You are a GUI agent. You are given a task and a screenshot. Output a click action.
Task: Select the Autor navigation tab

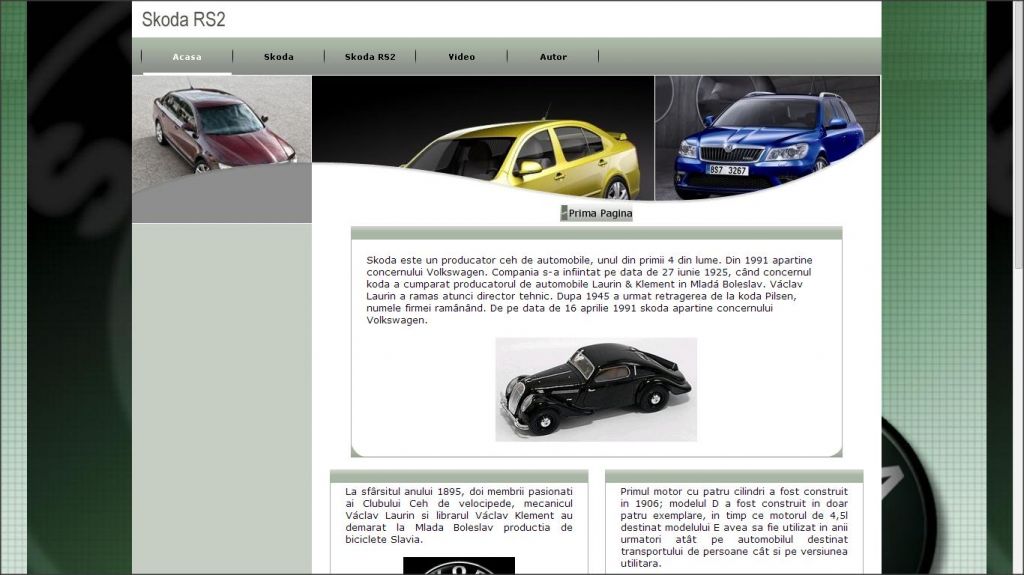point(553,57)
